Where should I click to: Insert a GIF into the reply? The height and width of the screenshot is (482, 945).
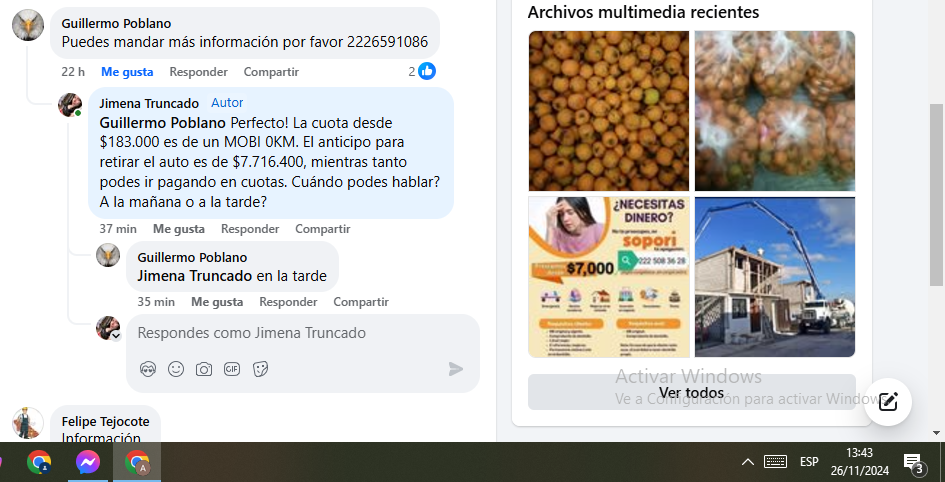[232, 369]
